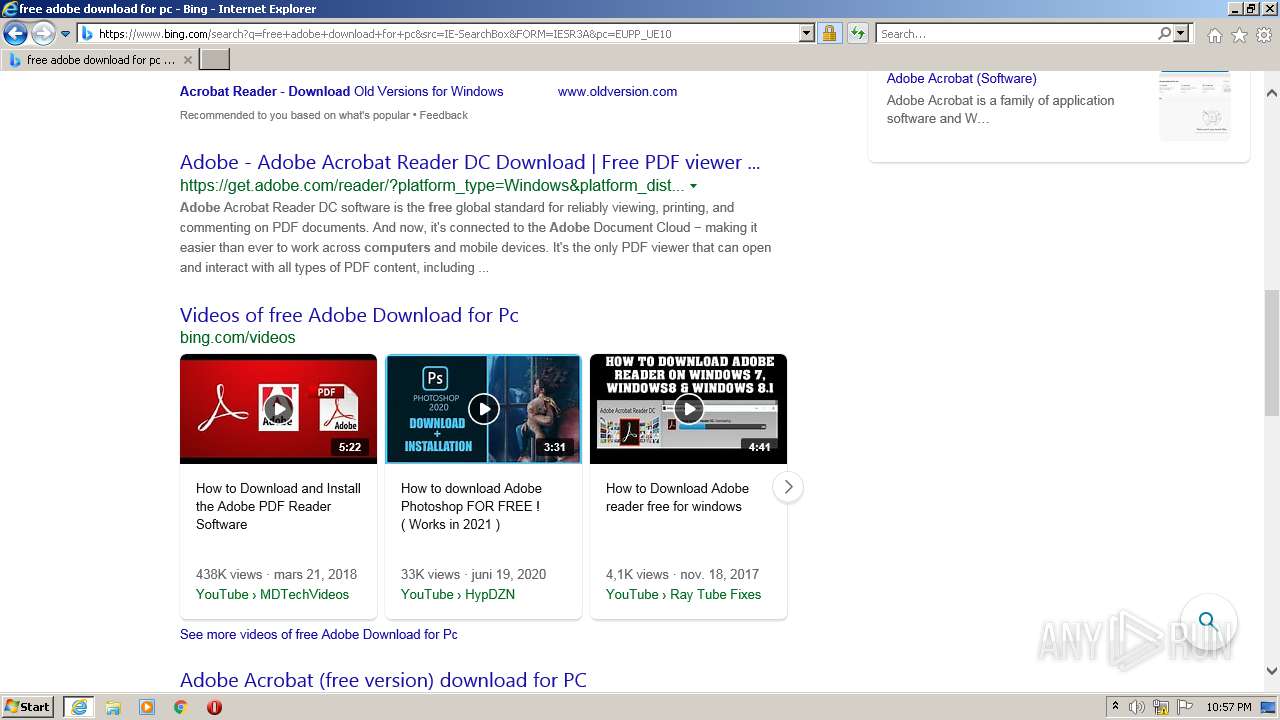Expand the green URL dropdown arrow for get.adobe.com

point(693,186)
